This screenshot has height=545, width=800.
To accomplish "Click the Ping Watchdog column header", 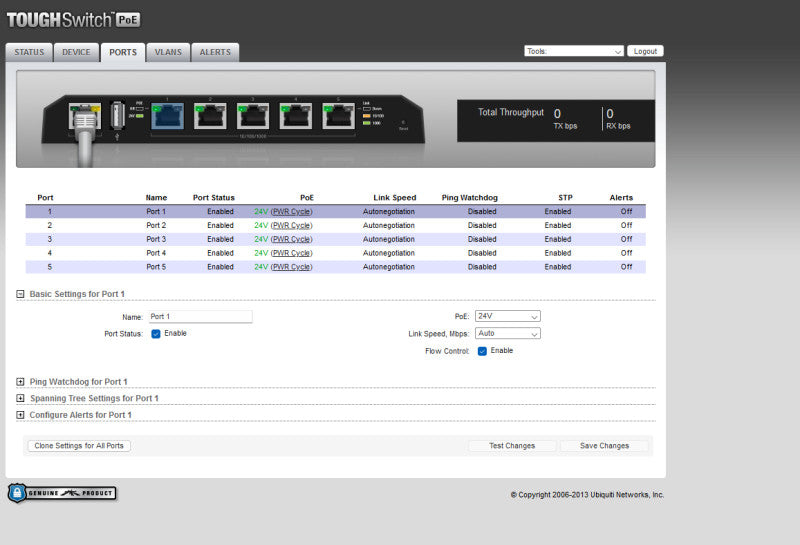I will [x=469, y=197].
